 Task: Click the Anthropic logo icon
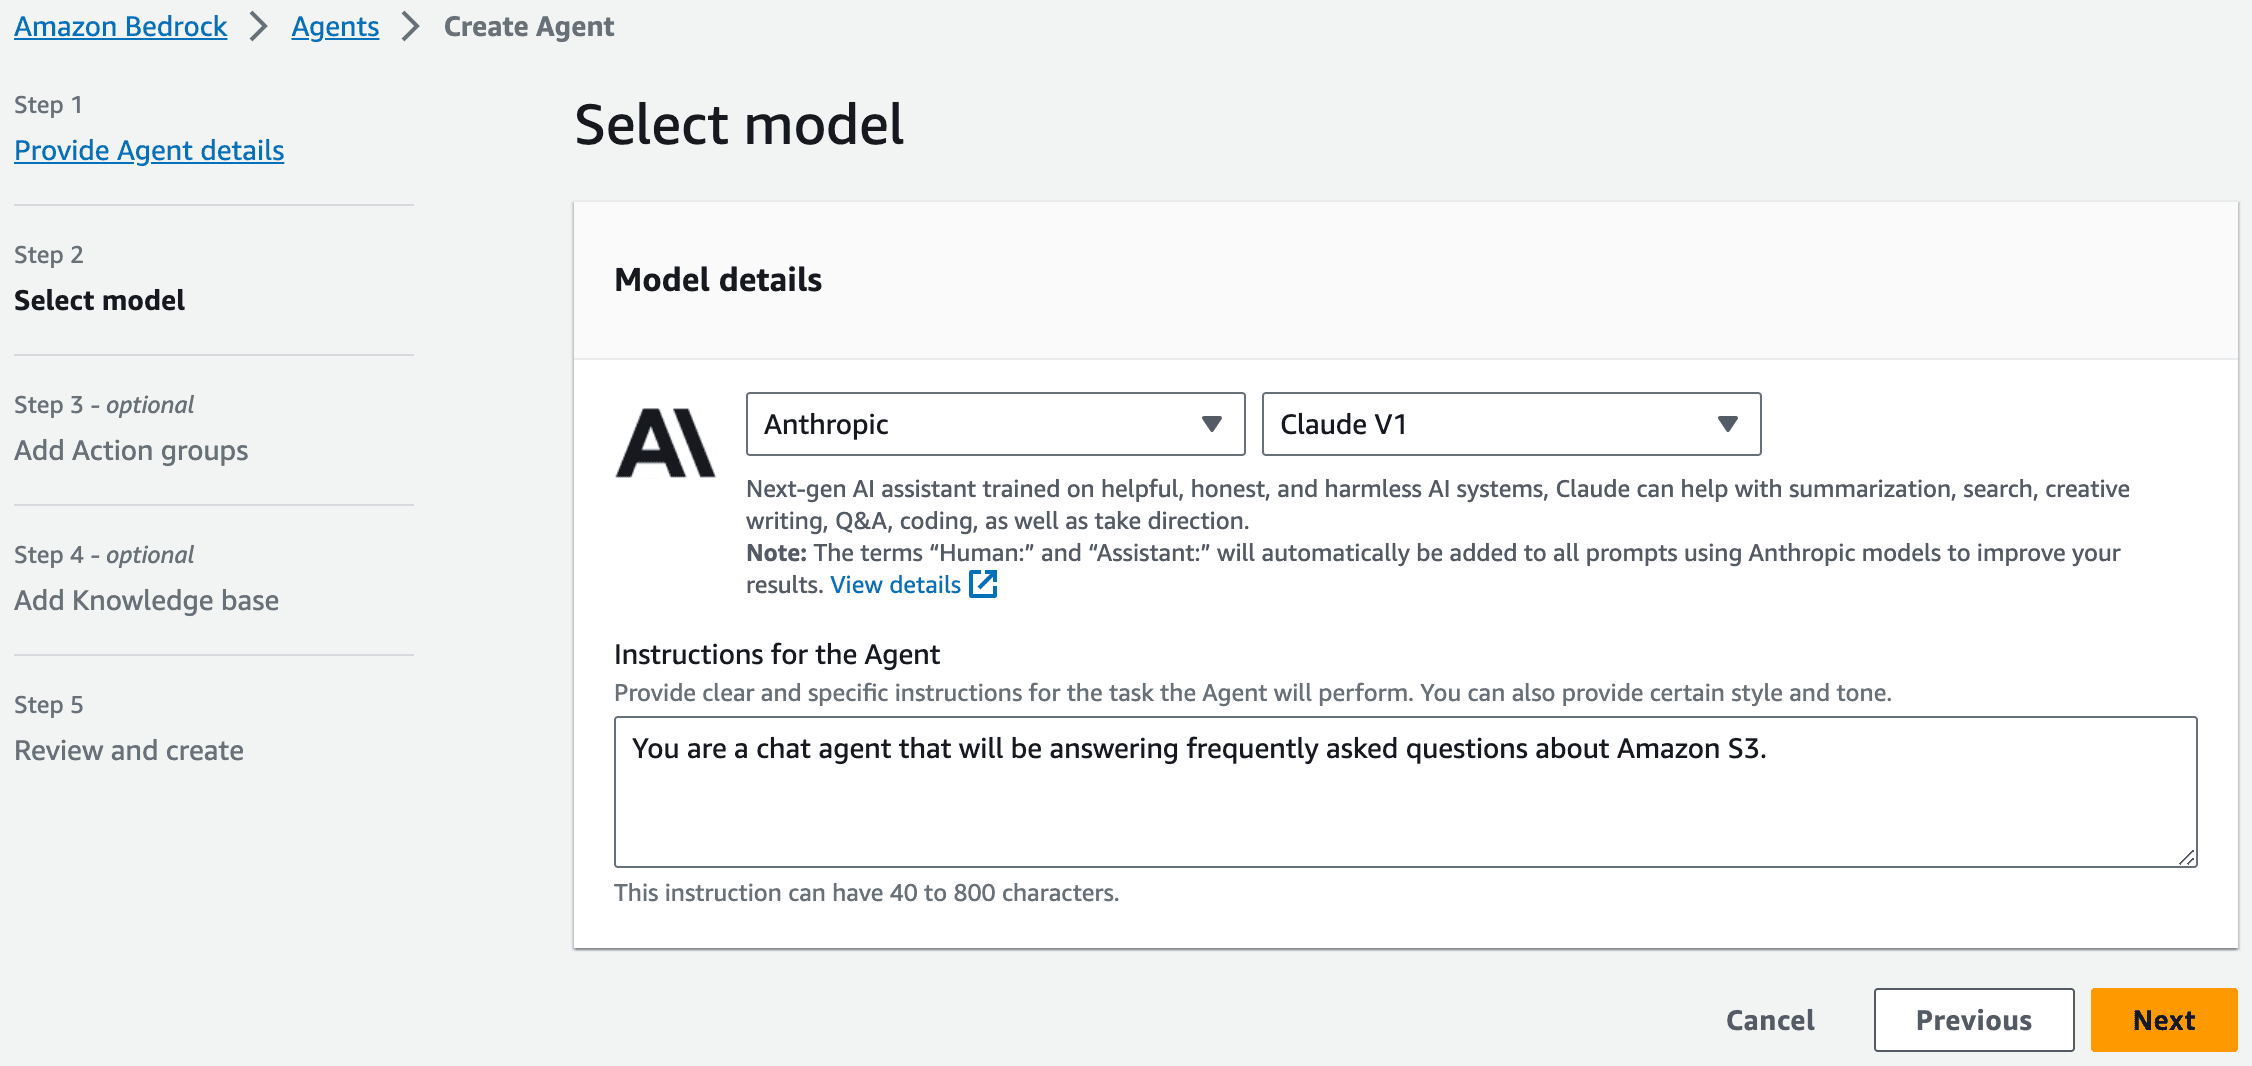click(665, 443)
